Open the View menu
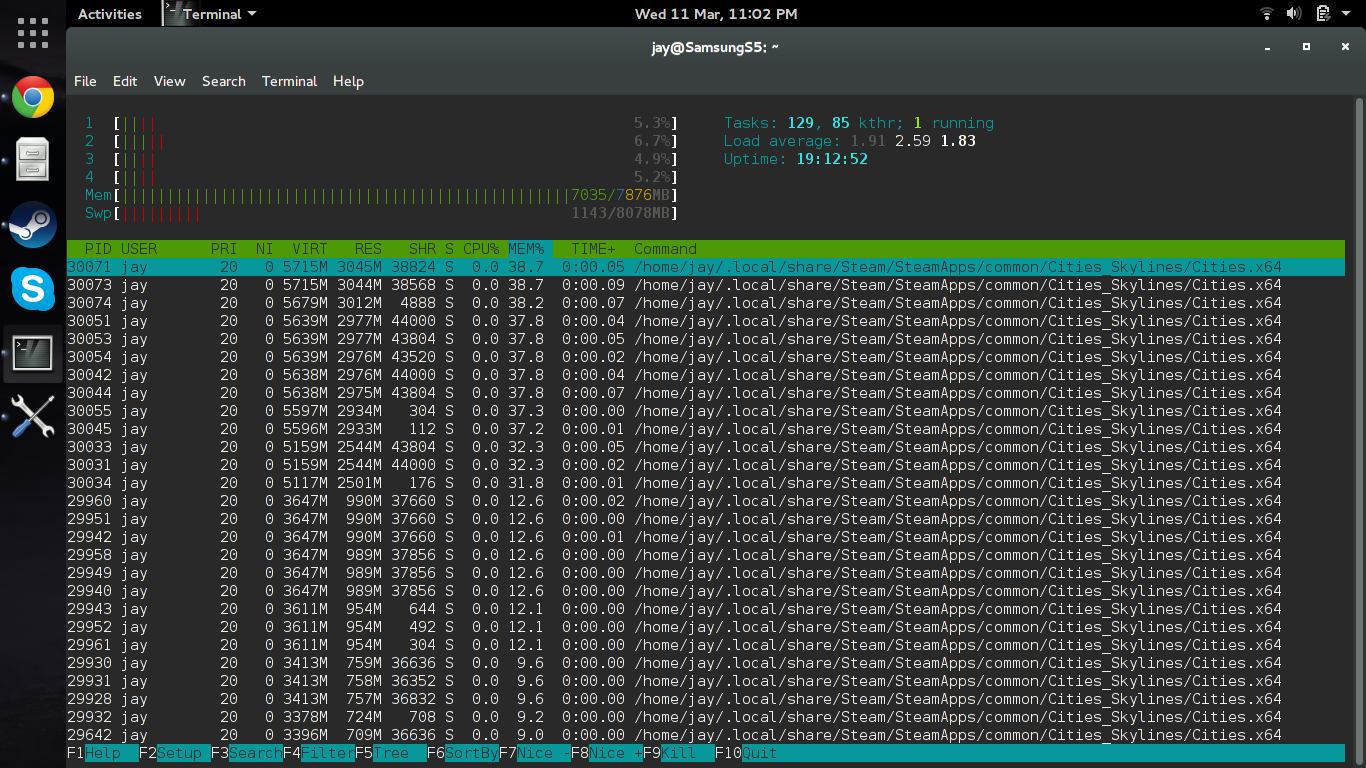The width and height of the screenshot is (1366, 768). (169, 81)
